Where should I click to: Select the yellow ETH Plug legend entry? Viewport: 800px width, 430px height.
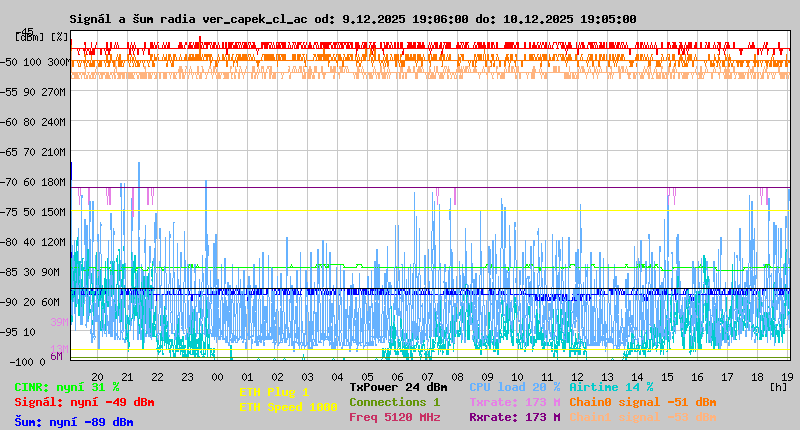tap(274, 392)
